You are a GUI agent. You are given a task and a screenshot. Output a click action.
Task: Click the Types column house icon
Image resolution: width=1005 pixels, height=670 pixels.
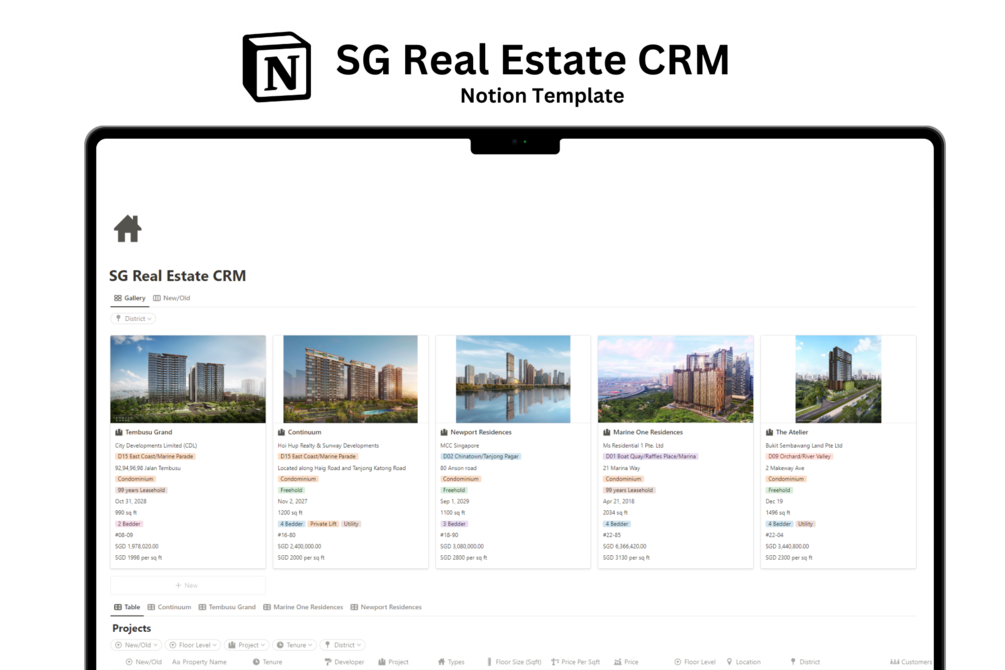441,662
